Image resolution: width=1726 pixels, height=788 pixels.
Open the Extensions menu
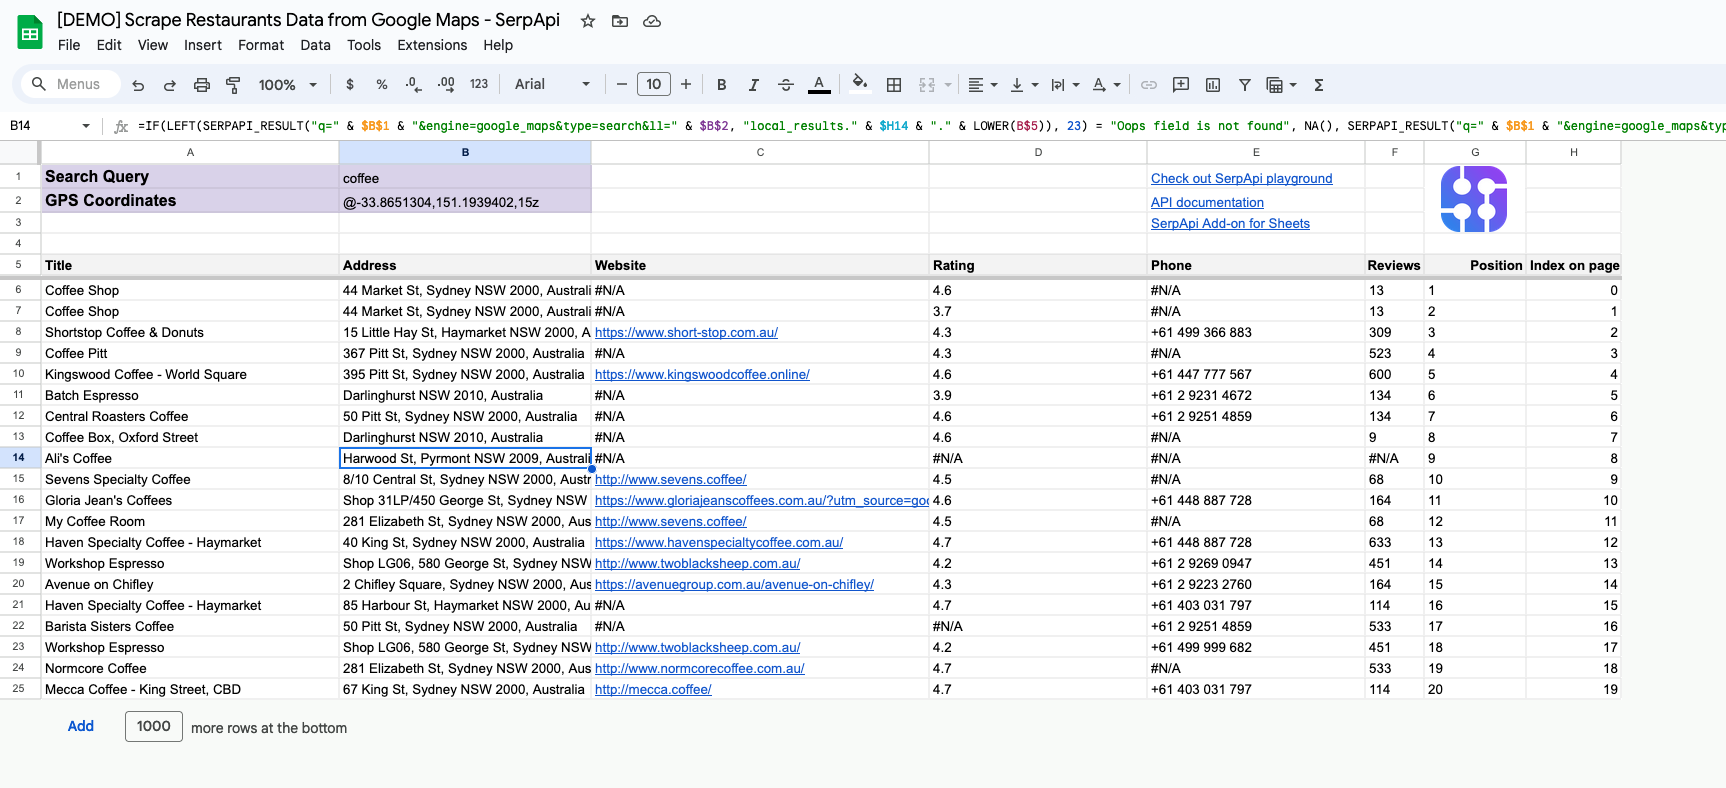pyautogui.click(x=432, y=45)
